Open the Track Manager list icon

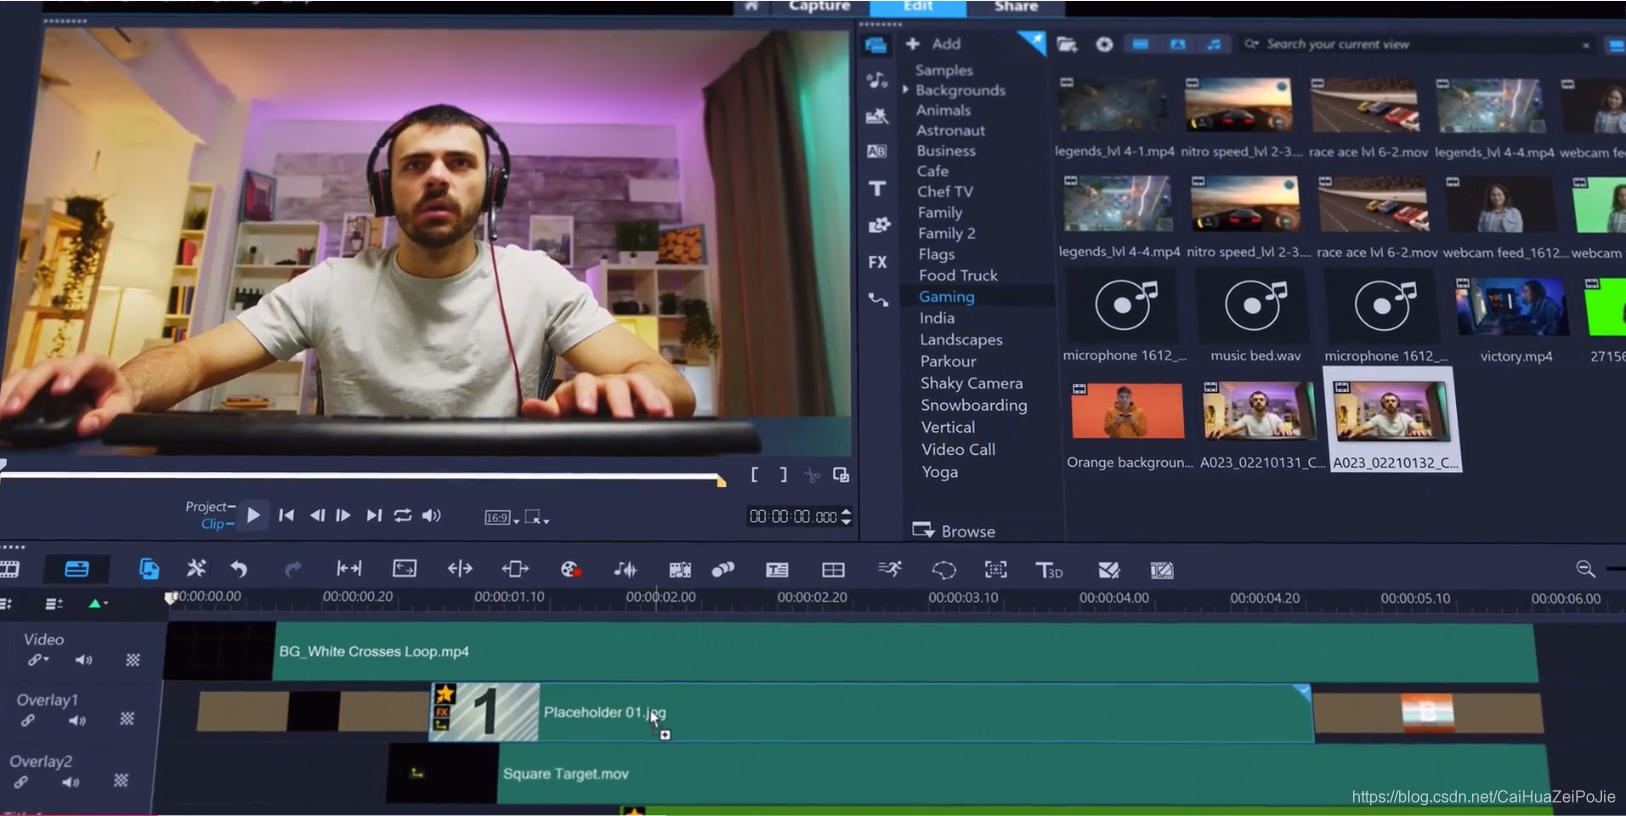tap(54, 603)
